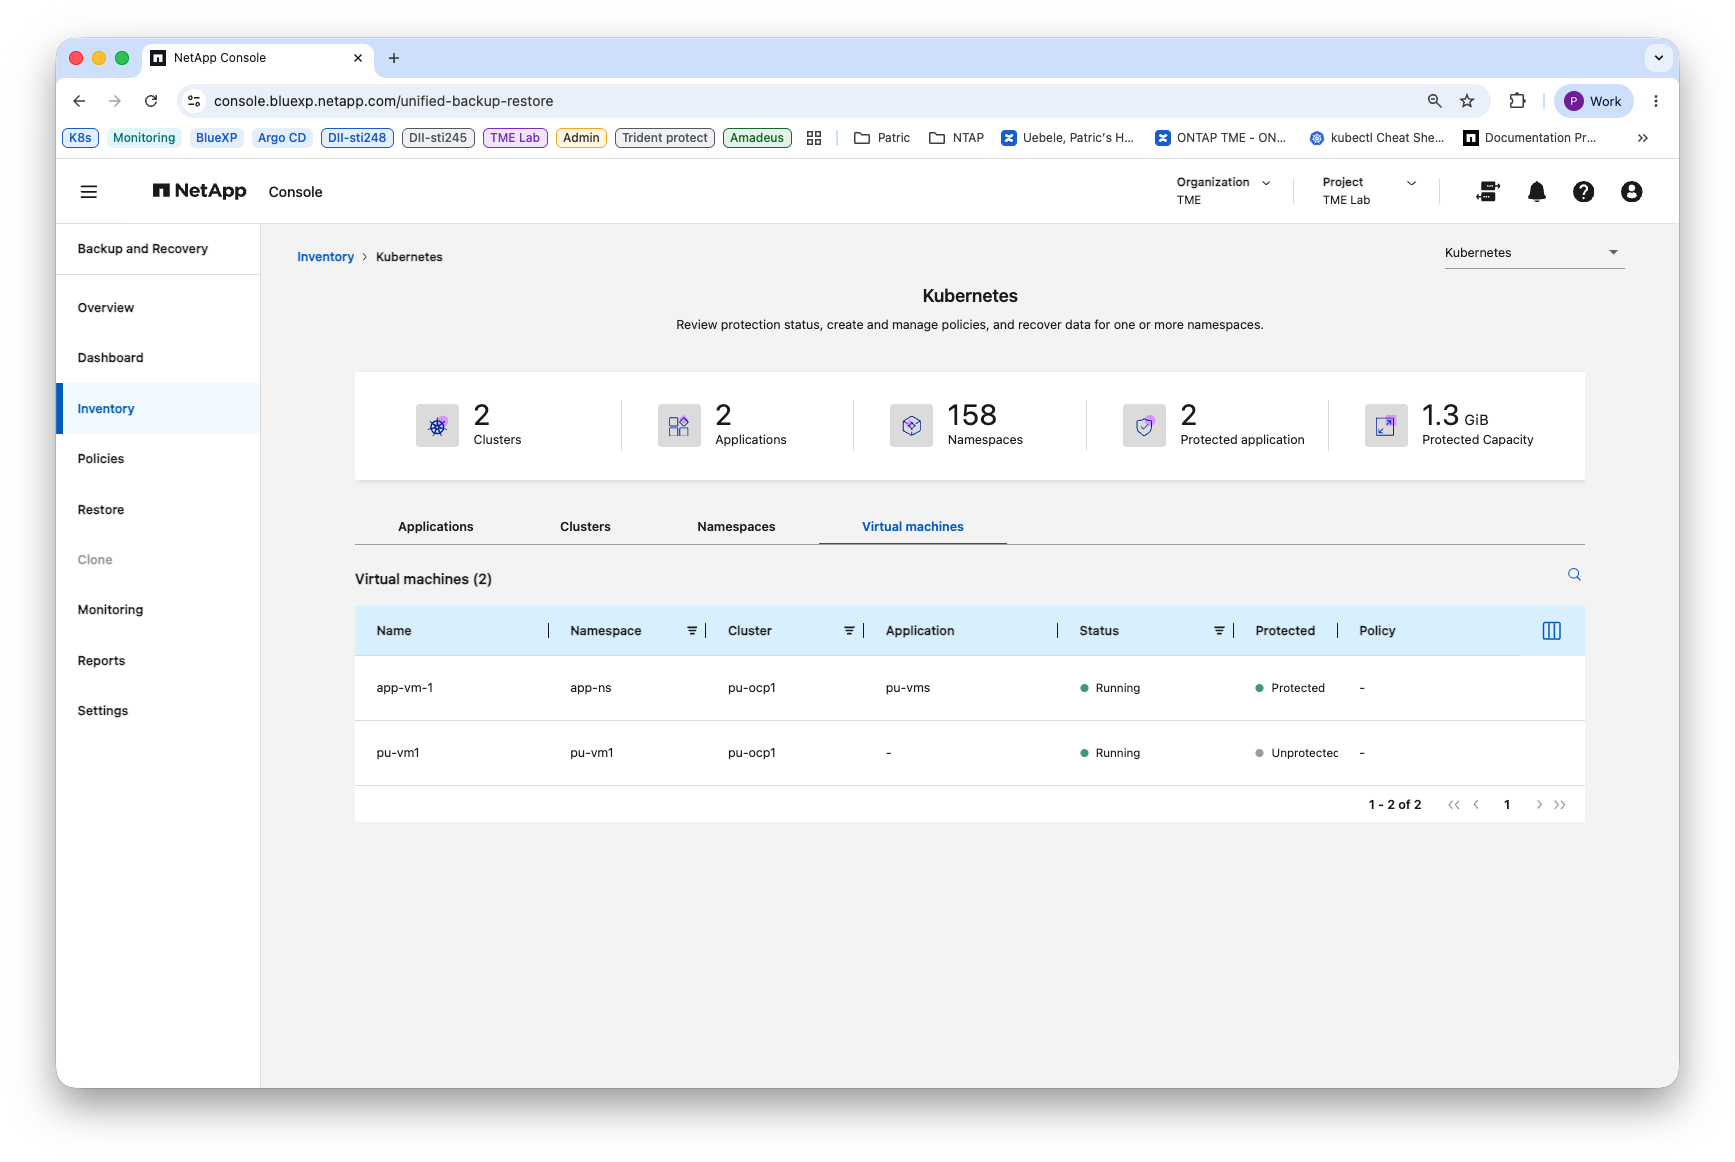Open the table column chooser icon
Screen dimensions: 1735x1162
point(1552,631)
